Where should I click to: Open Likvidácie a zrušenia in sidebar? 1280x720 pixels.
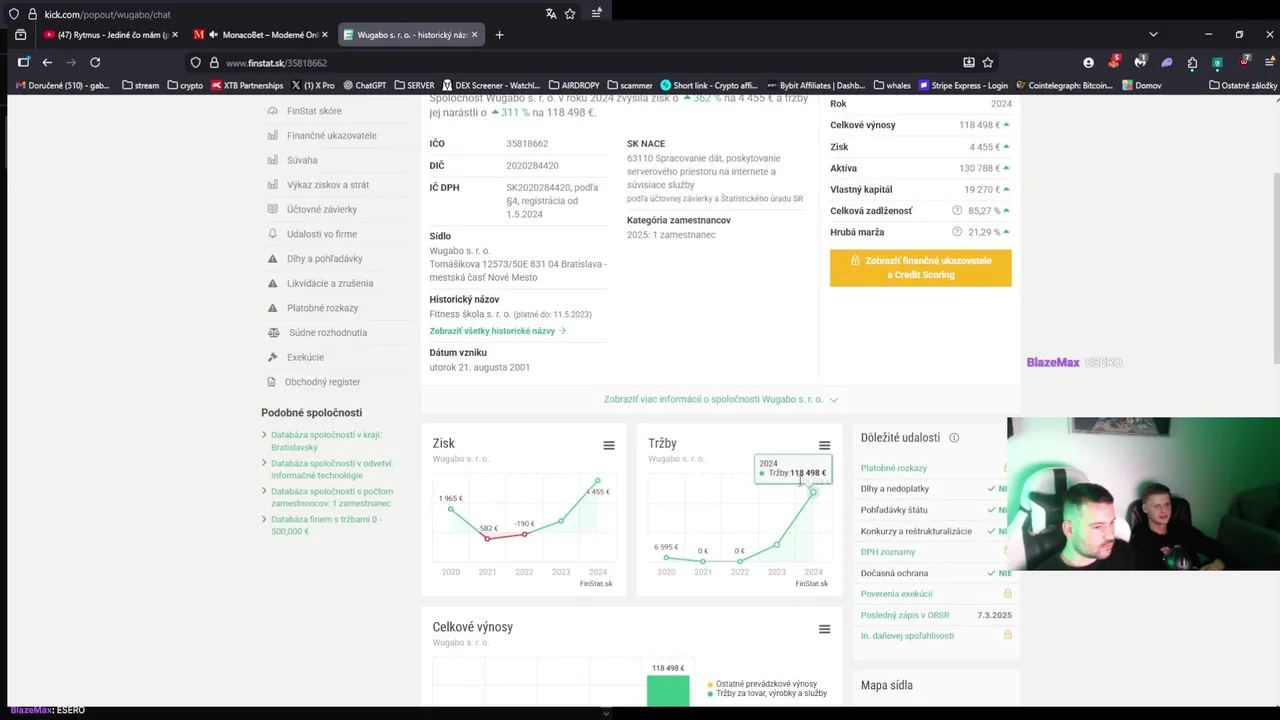coord(329,283)
